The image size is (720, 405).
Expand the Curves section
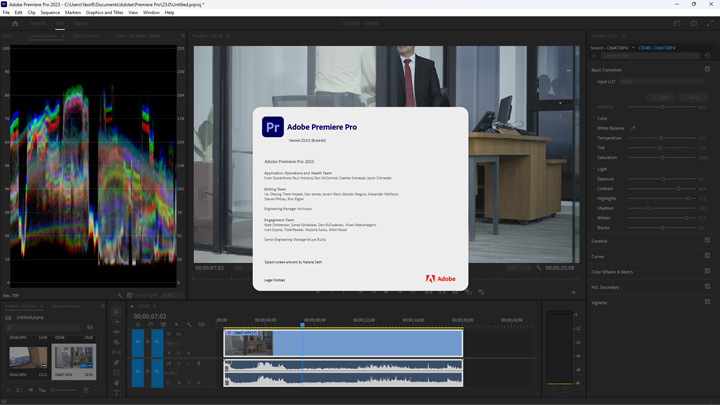(597, 257)
